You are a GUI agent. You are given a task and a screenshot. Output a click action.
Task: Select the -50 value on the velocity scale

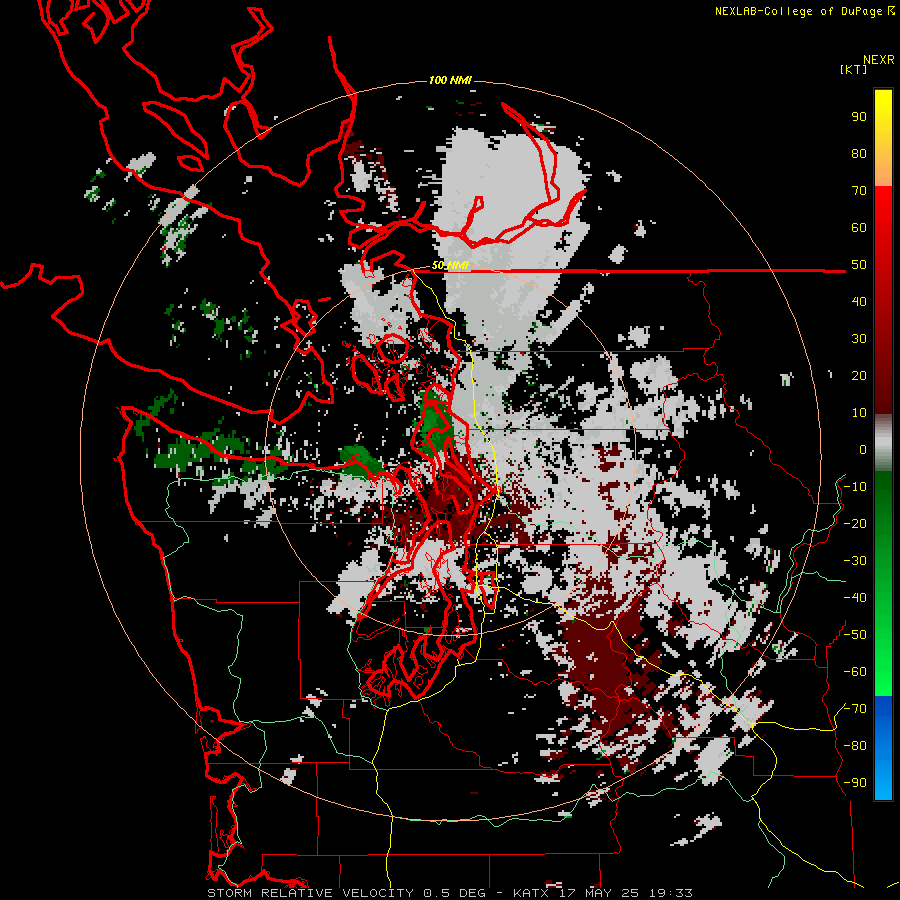tap(855, 635)
